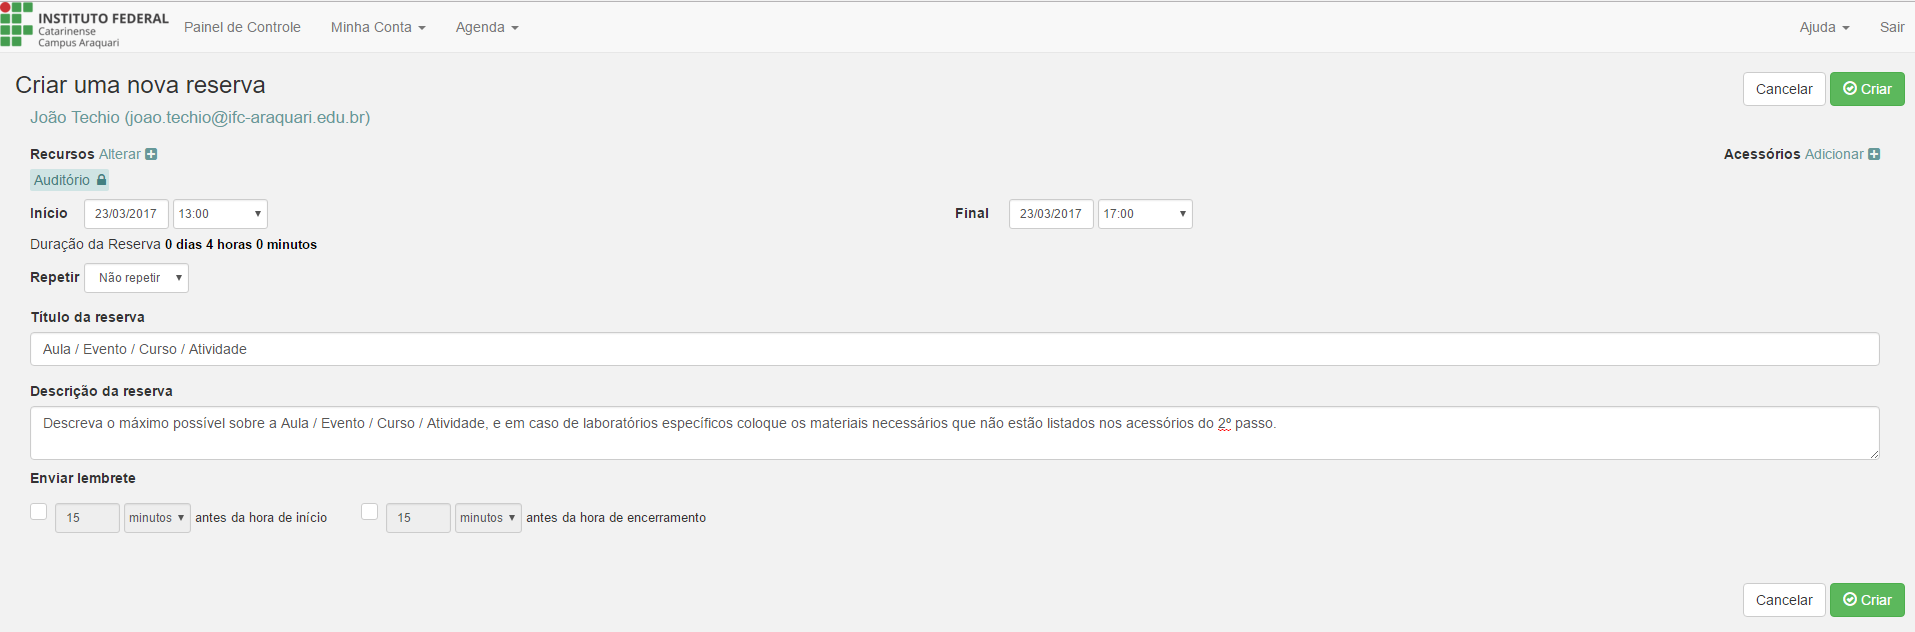The image size is (1915, 632).
Task: Open the Agenda menu
Action: pyautogui.click(x=487, y=27)
